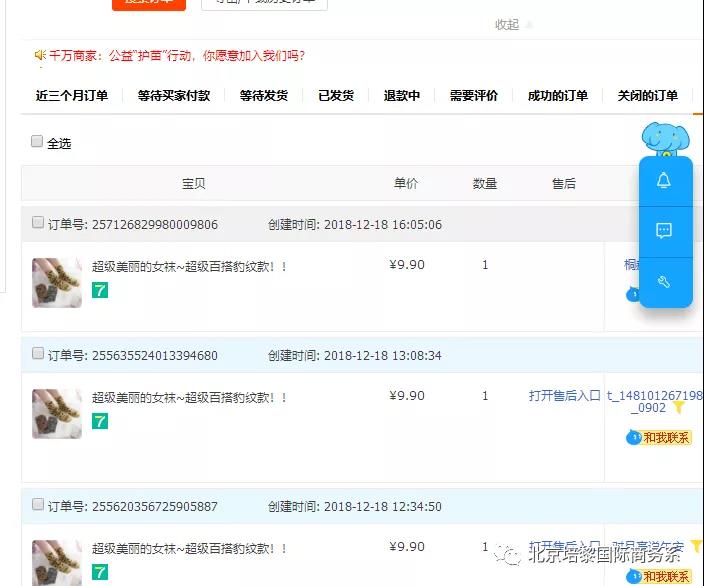Click the green 7-day badge on 13:08:34 order

pos(100,421)
